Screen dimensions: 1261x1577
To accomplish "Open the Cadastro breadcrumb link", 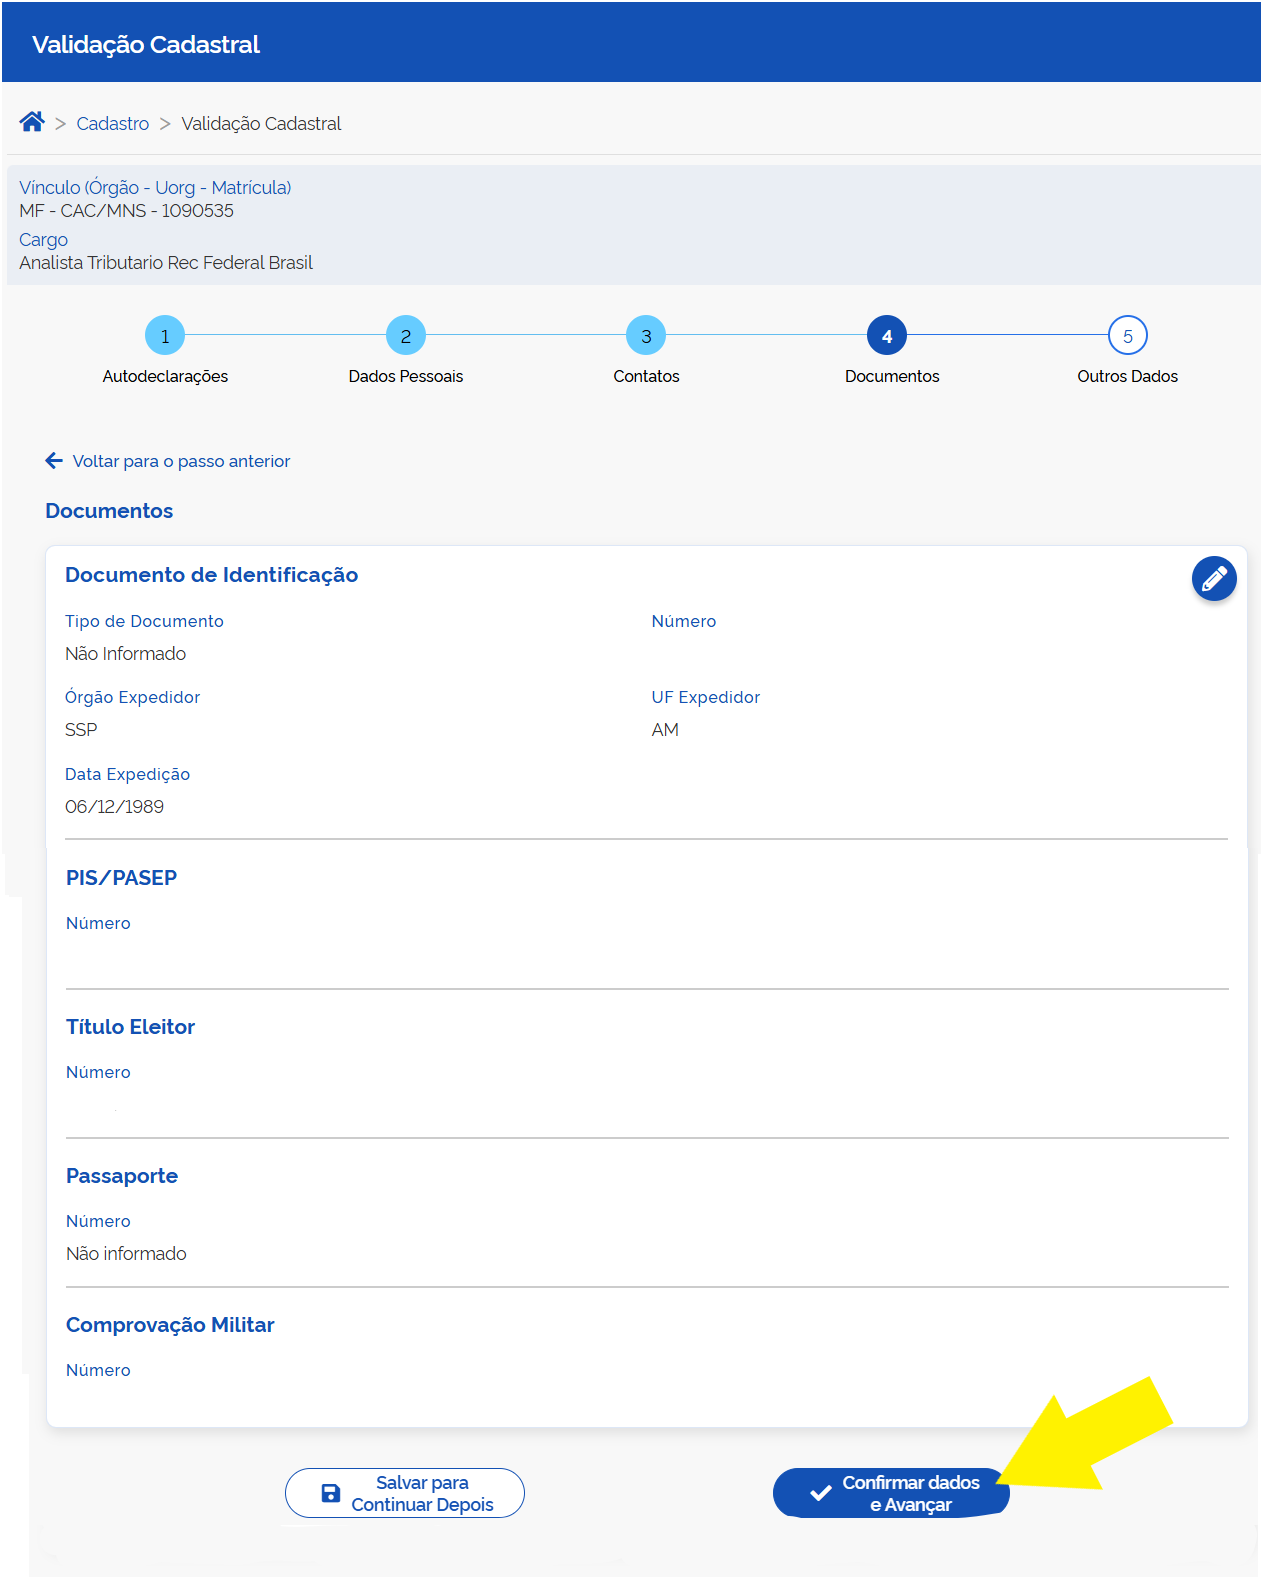I will click(113, 124).
